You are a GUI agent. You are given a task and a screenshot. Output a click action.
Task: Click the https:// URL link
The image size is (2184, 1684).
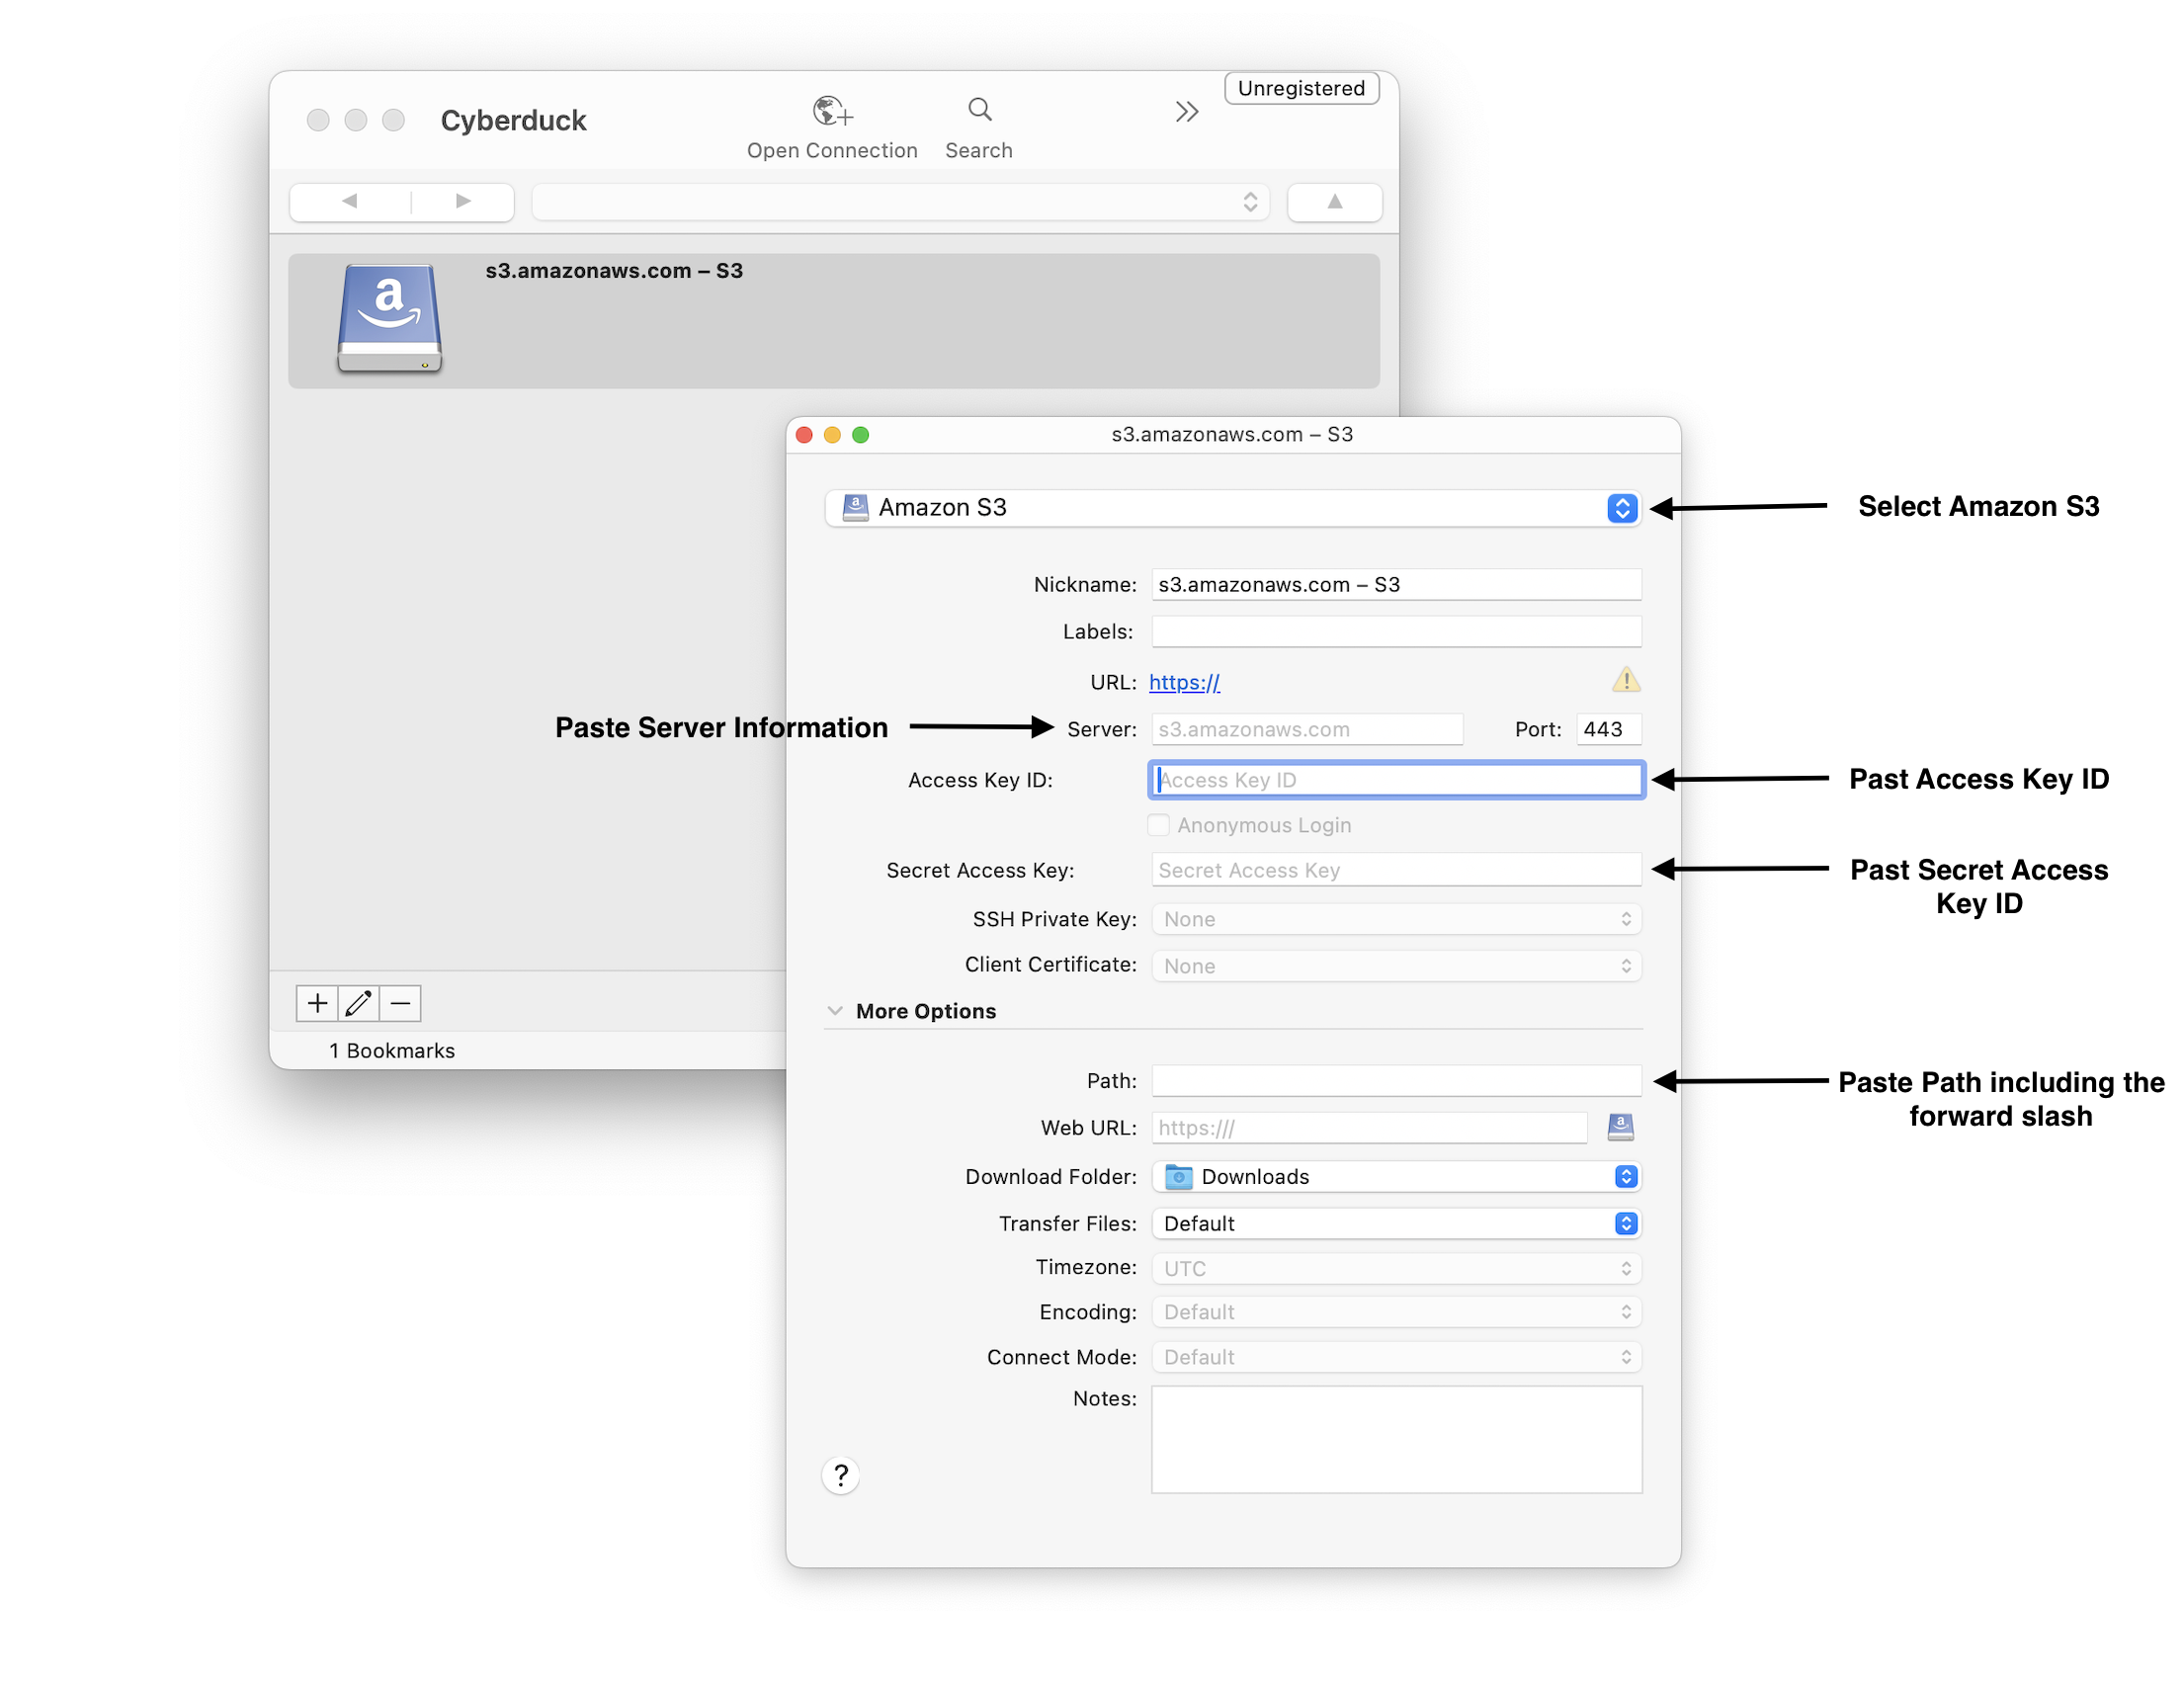(x=1184, y=682)
